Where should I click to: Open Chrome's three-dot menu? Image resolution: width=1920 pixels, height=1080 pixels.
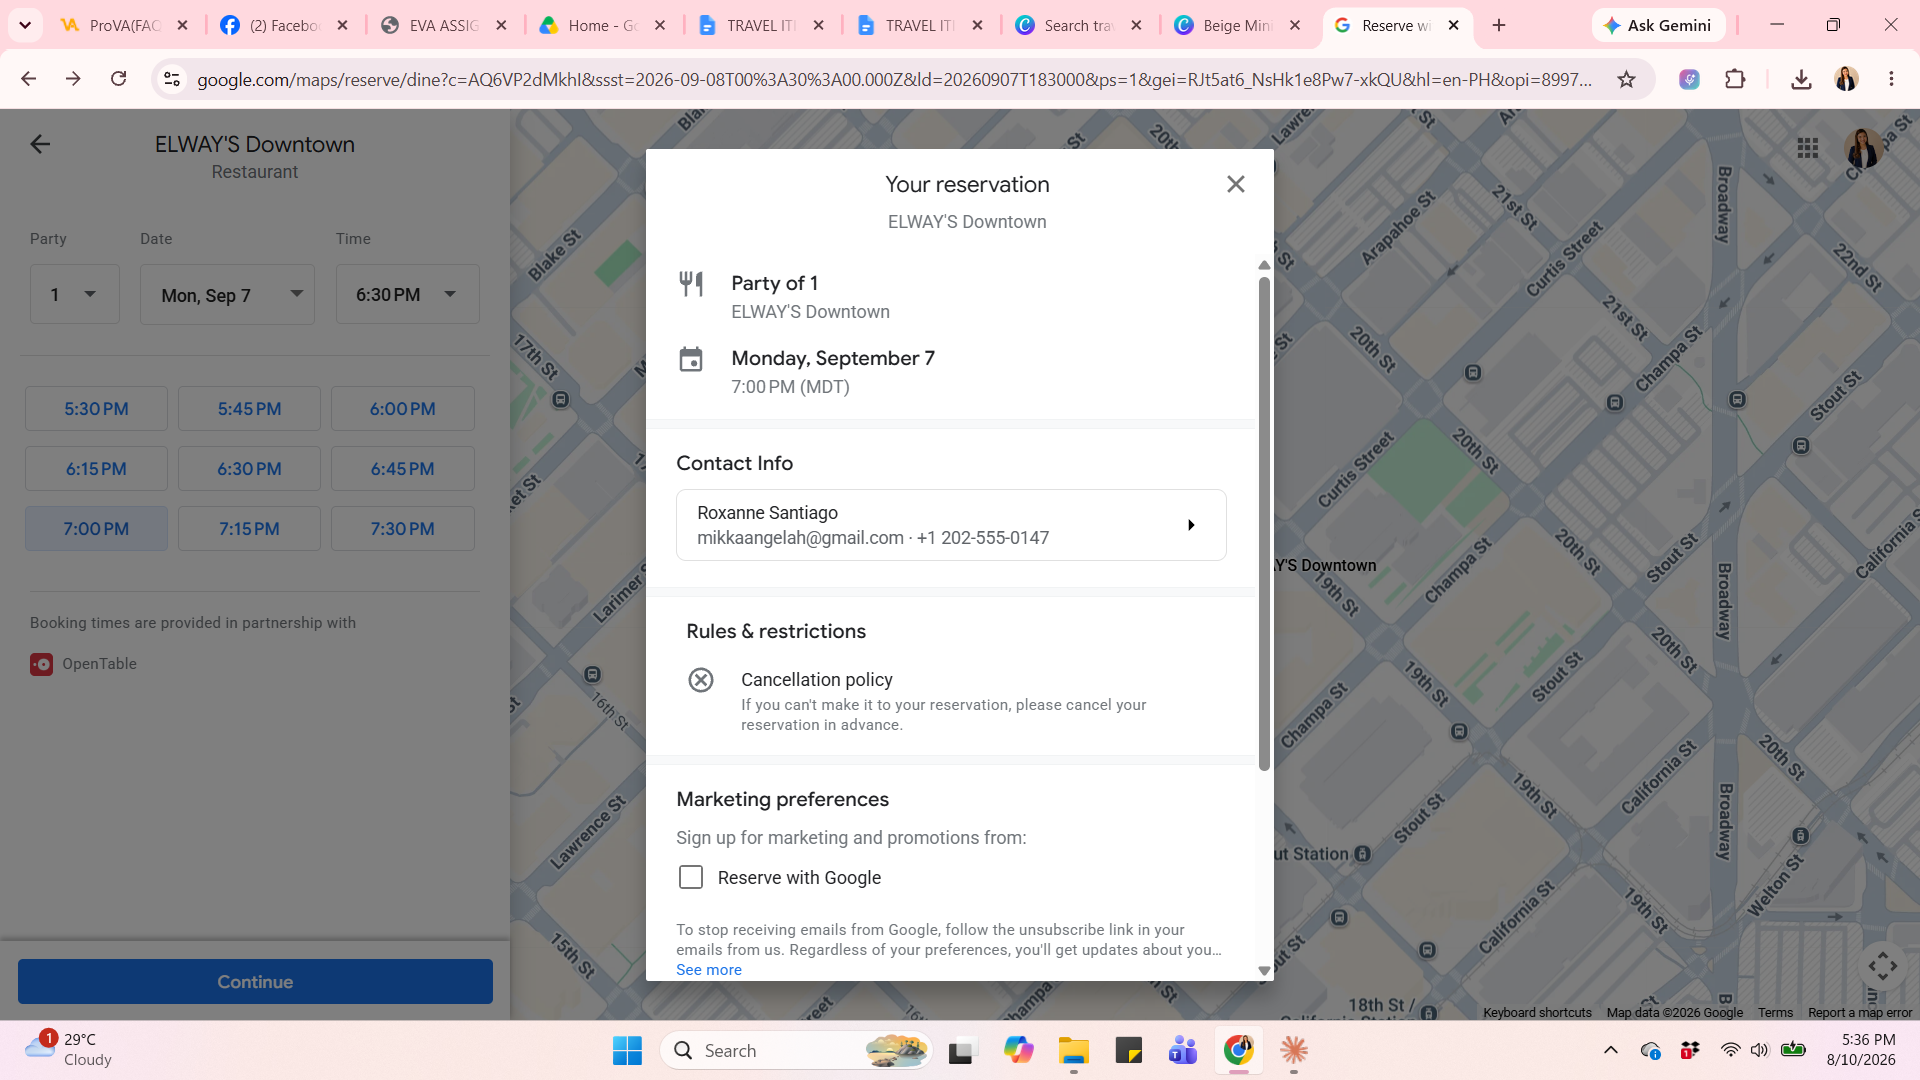[x=1891, y=79]
